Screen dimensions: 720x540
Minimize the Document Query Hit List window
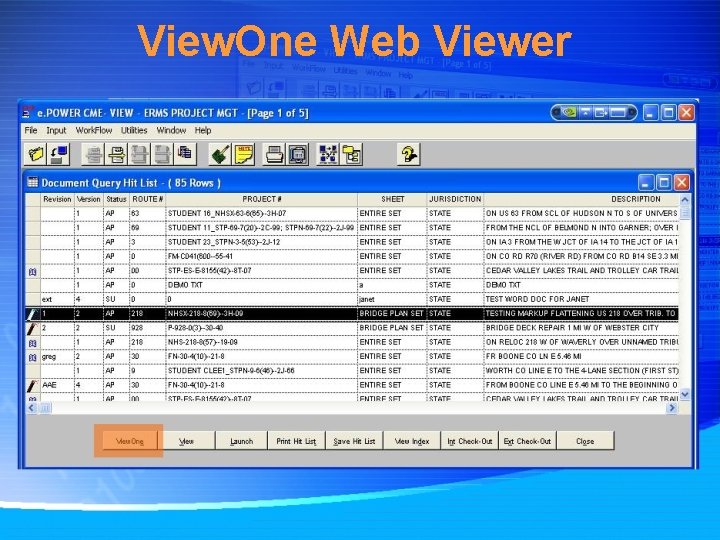pos(646,183)
